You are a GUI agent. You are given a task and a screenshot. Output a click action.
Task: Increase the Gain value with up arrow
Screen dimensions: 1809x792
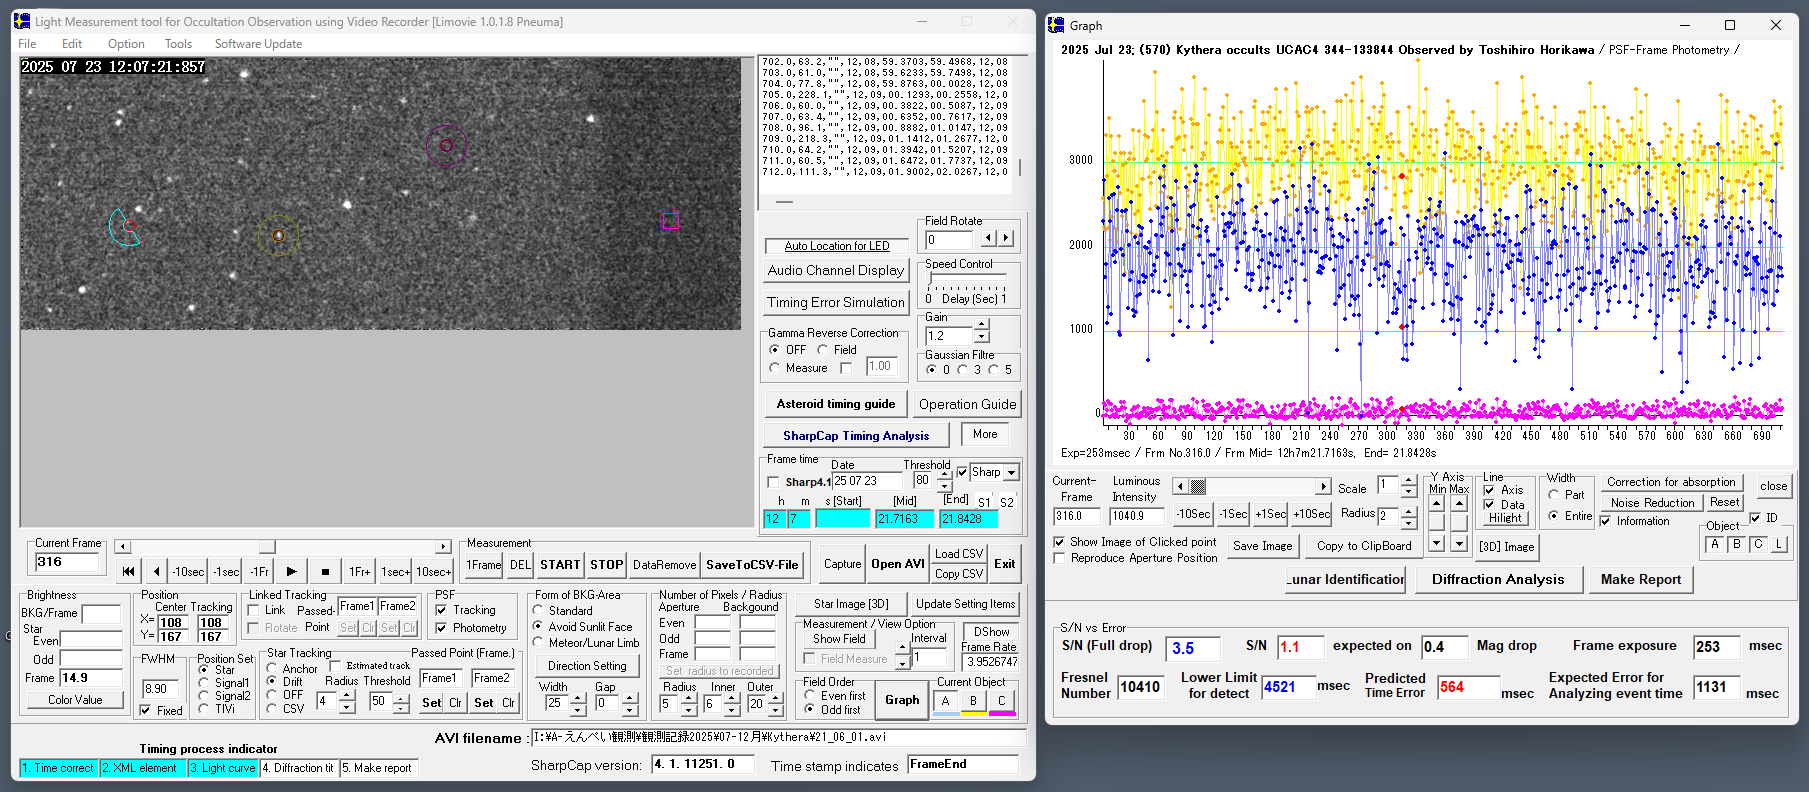pyautogui.click(x=982, y=325)
